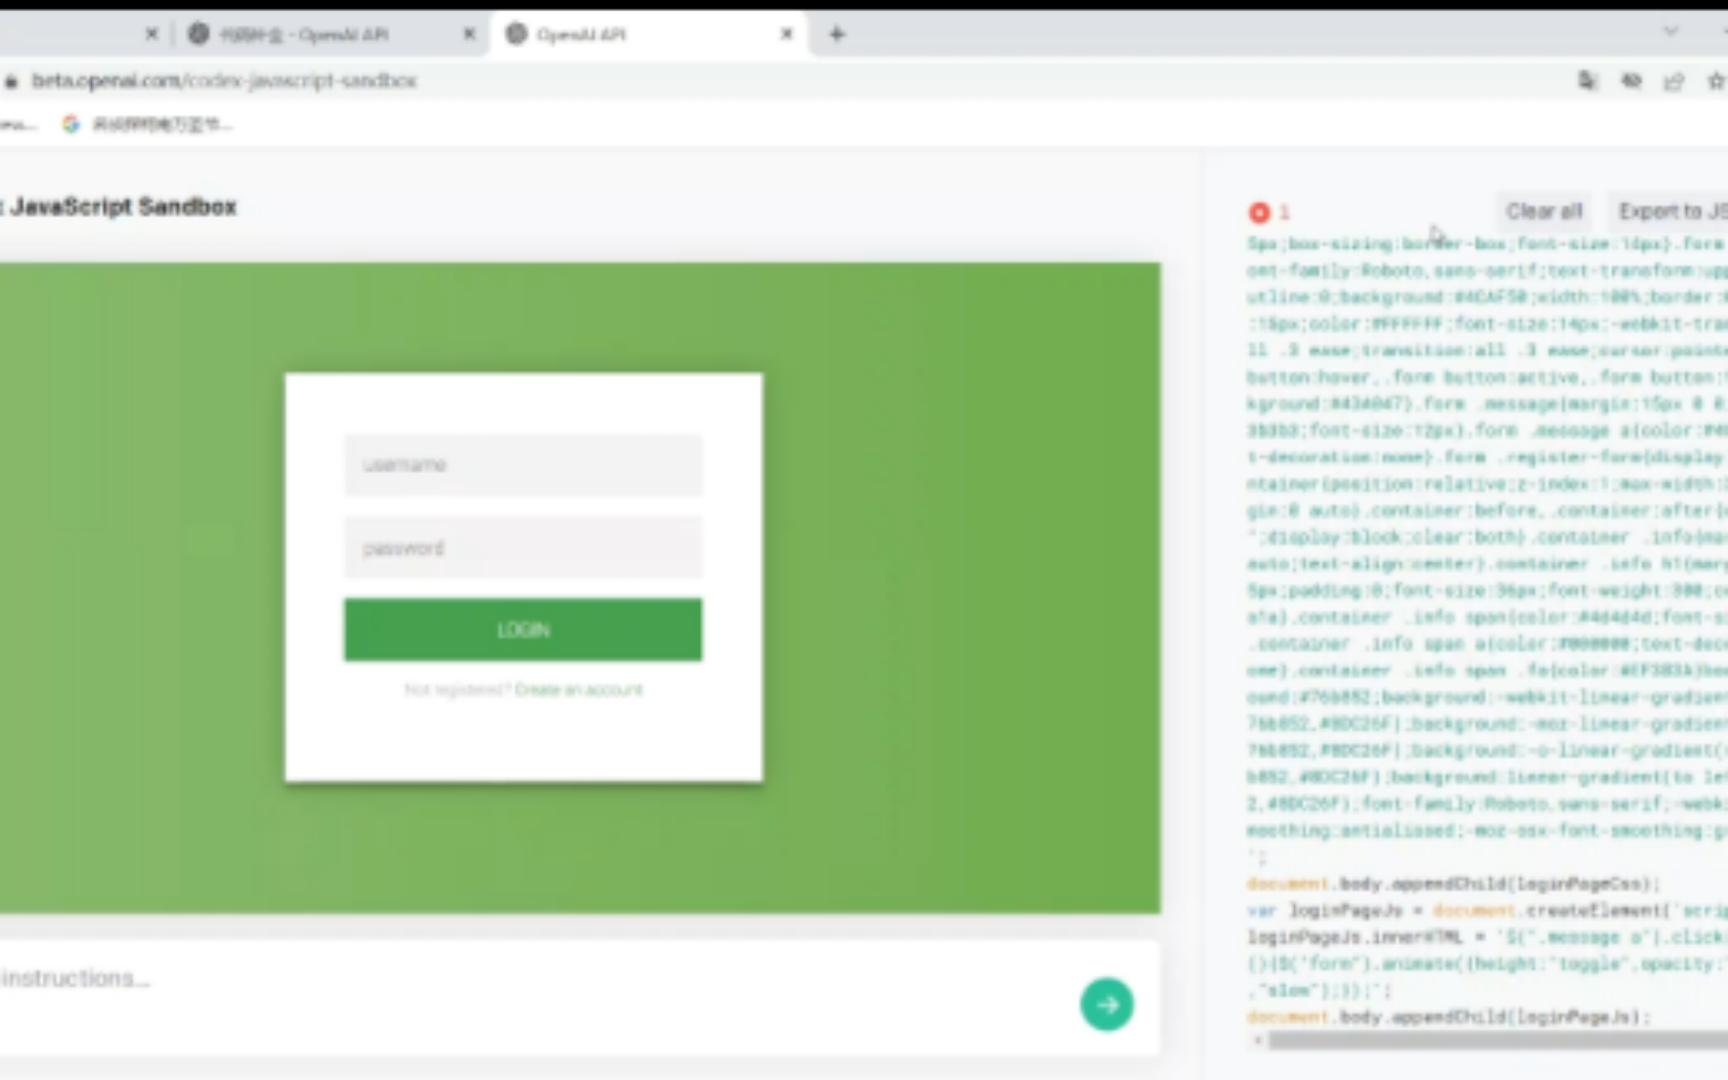This screenshot has width=1728, height=1080.
Task: Click the lock icon in address bar
Action: click(10, 81)
